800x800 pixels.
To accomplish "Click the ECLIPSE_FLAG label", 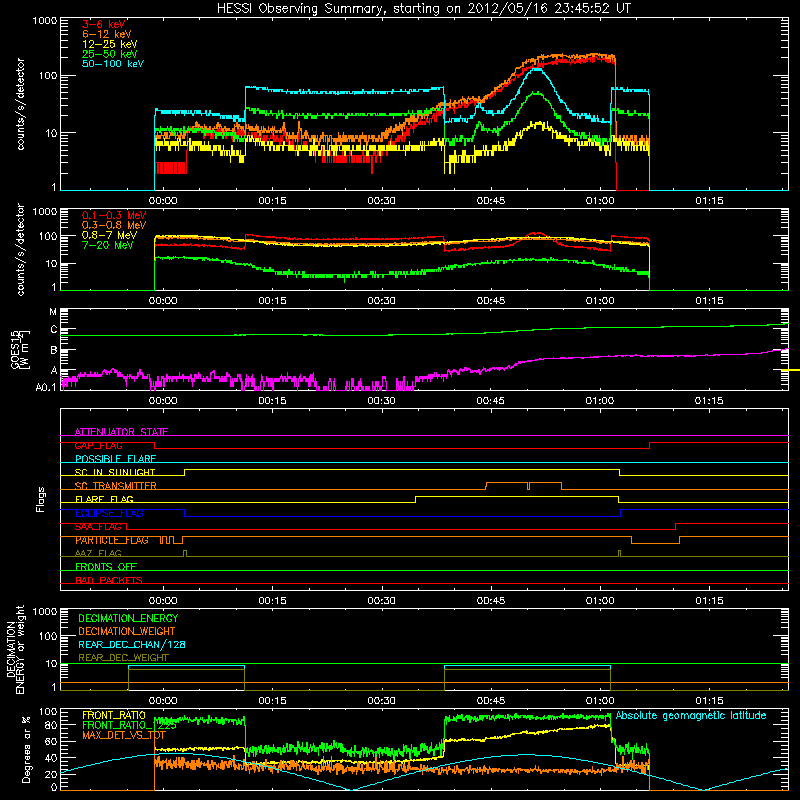I will [109, 513].
